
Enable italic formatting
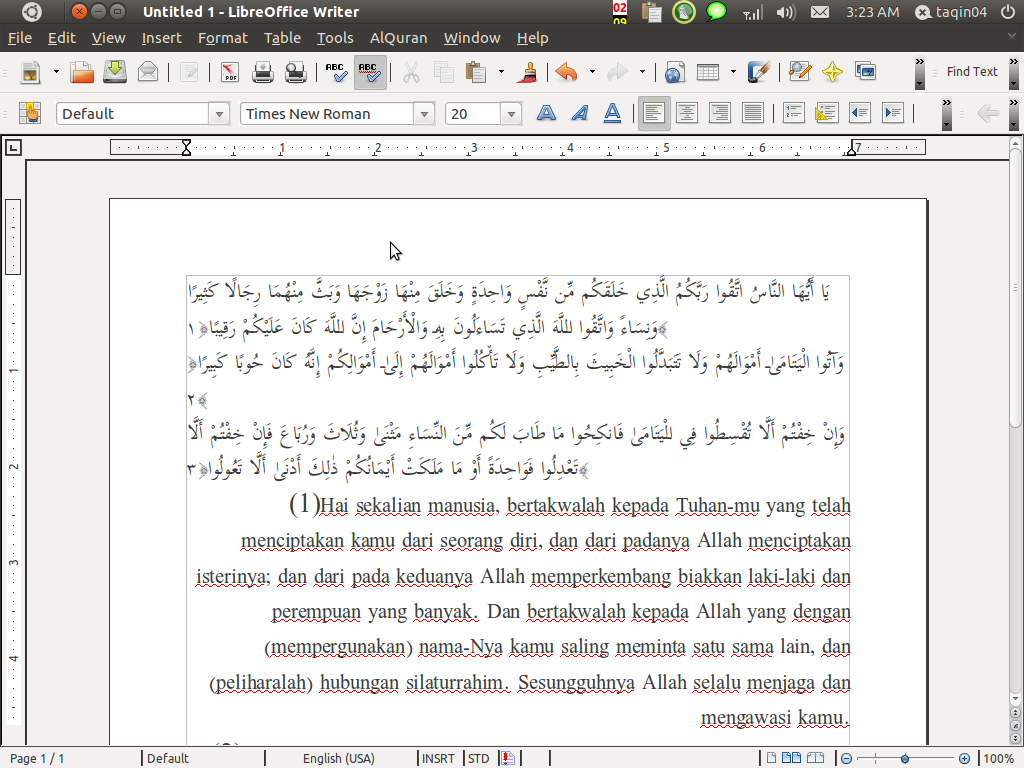click(579, 113)
